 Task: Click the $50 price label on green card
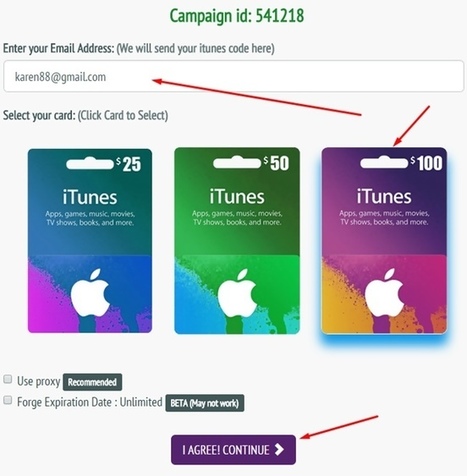click(276, 163)
